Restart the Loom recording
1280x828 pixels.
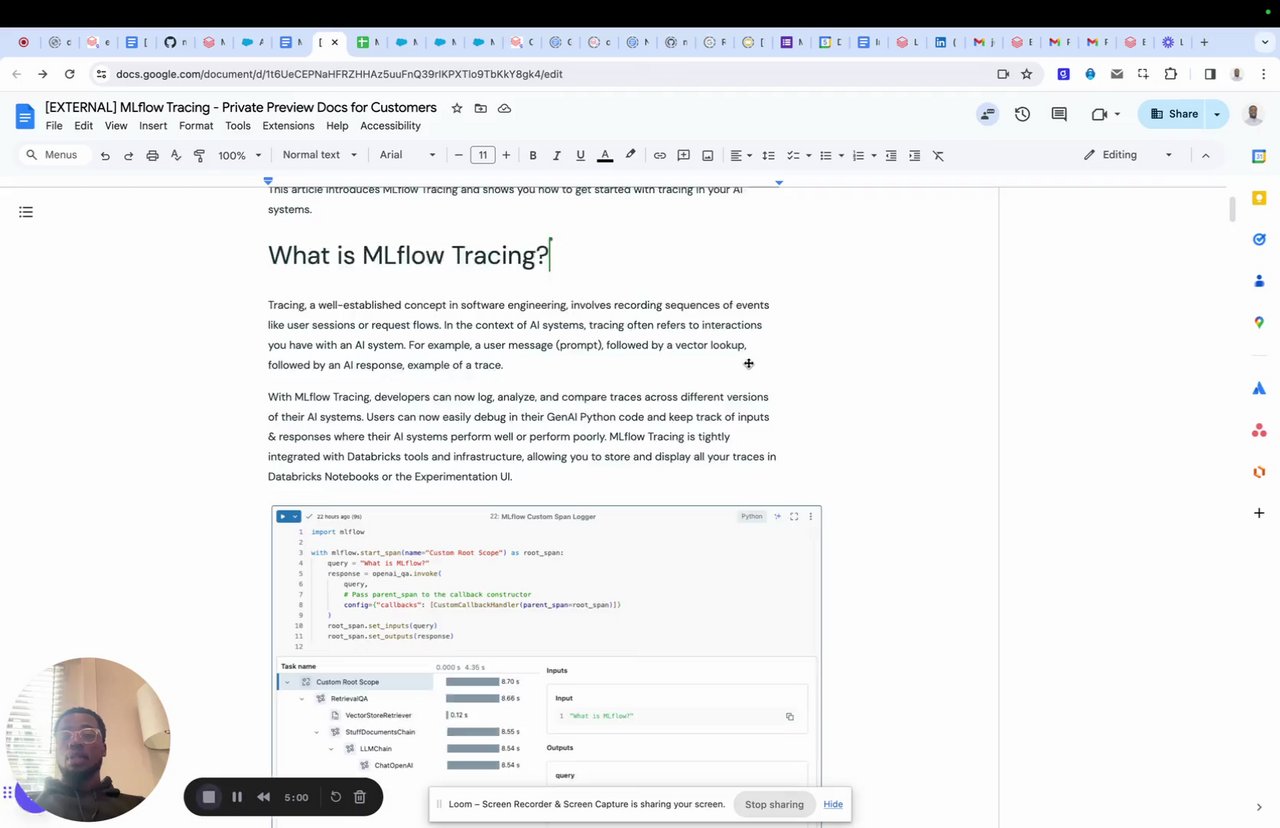coord(336,797)
